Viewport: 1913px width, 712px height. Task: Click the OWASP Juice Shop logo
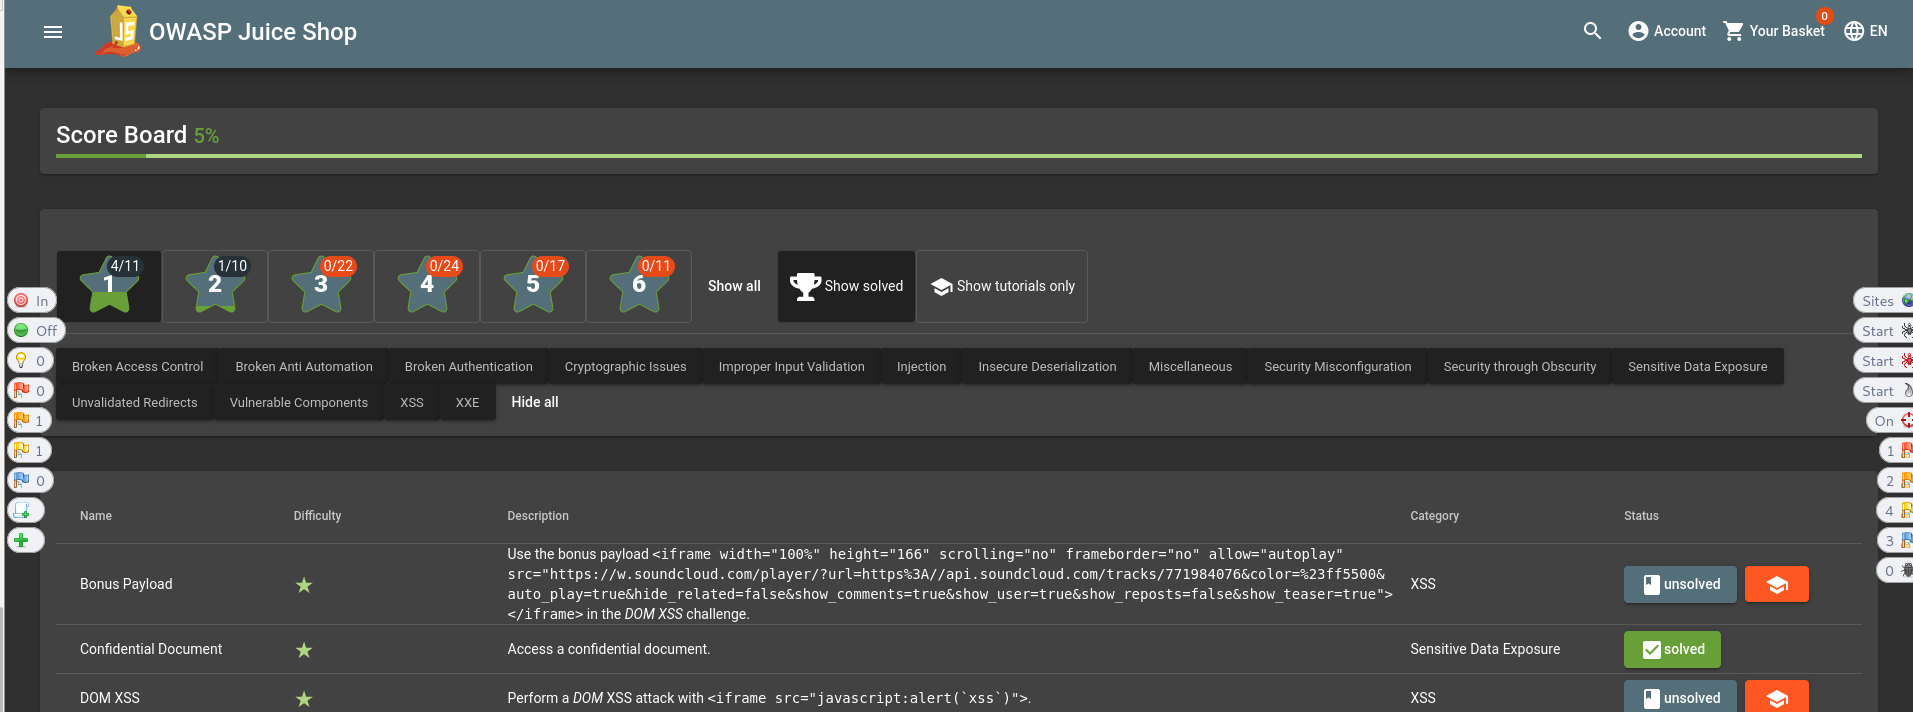(120, 31)
